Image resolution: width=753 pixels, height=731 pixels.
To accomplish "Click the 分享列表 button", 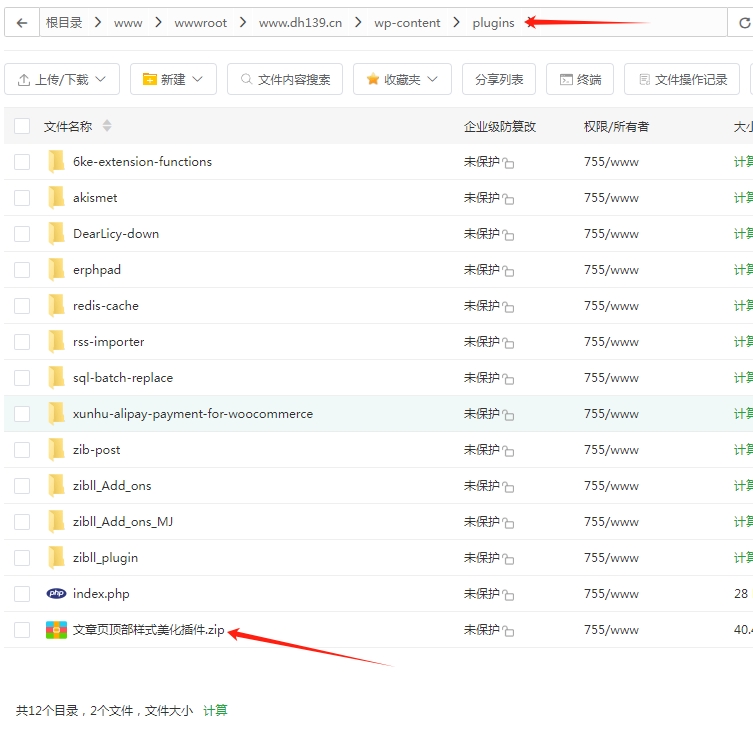I will click(499, 79).
